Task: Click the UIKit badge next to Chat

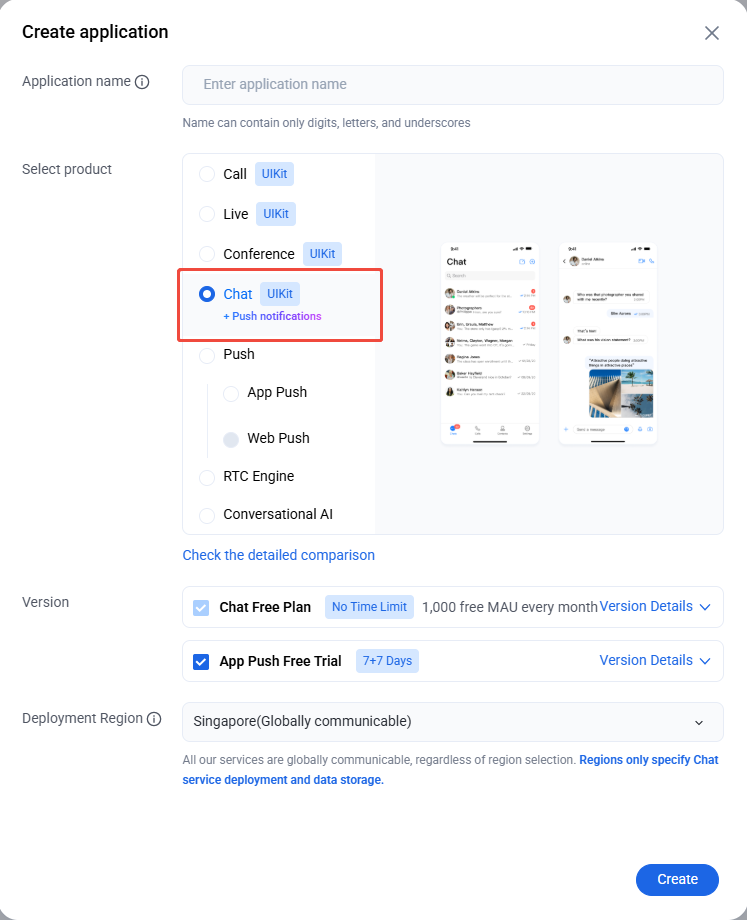Action: tap(280, 294)
